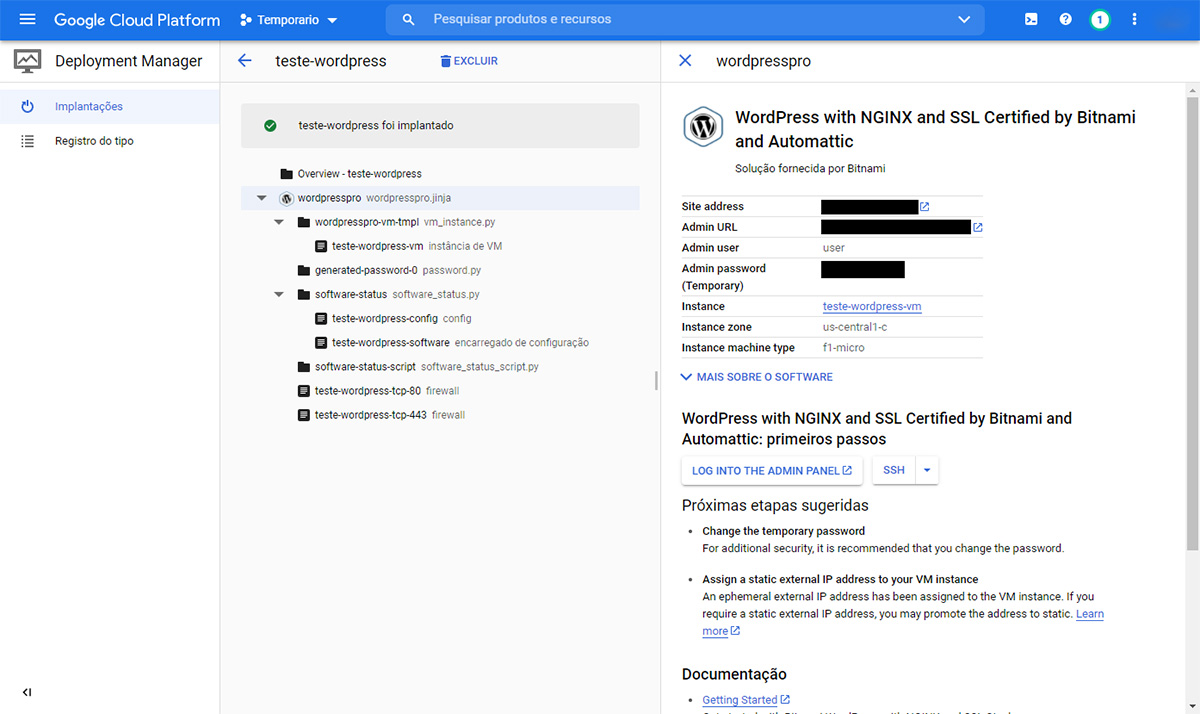Focus the Pesquisar produtos e recursos search box
Image resolution: width=1200 pixels, height=714 pixels.
(x=685, y=19)
